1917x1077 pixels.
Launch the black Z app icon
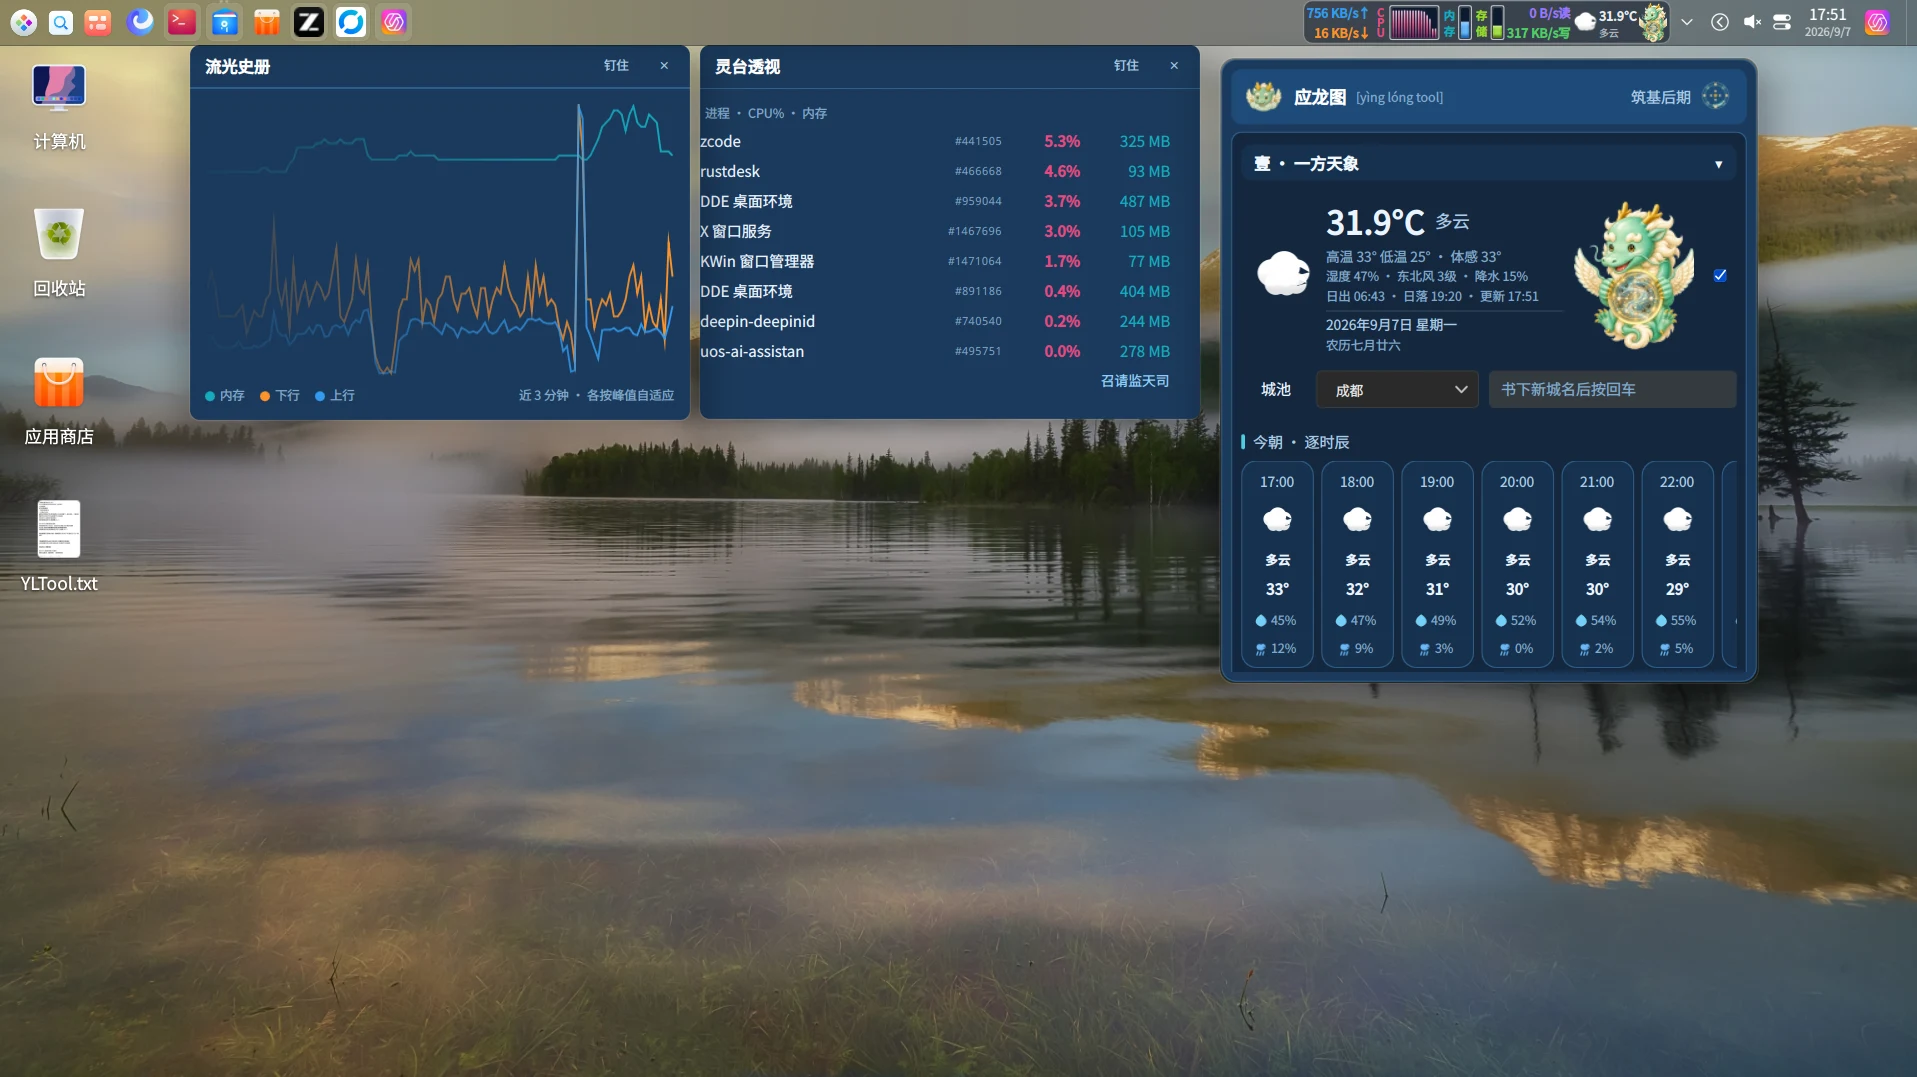click(x=309, y=22)
